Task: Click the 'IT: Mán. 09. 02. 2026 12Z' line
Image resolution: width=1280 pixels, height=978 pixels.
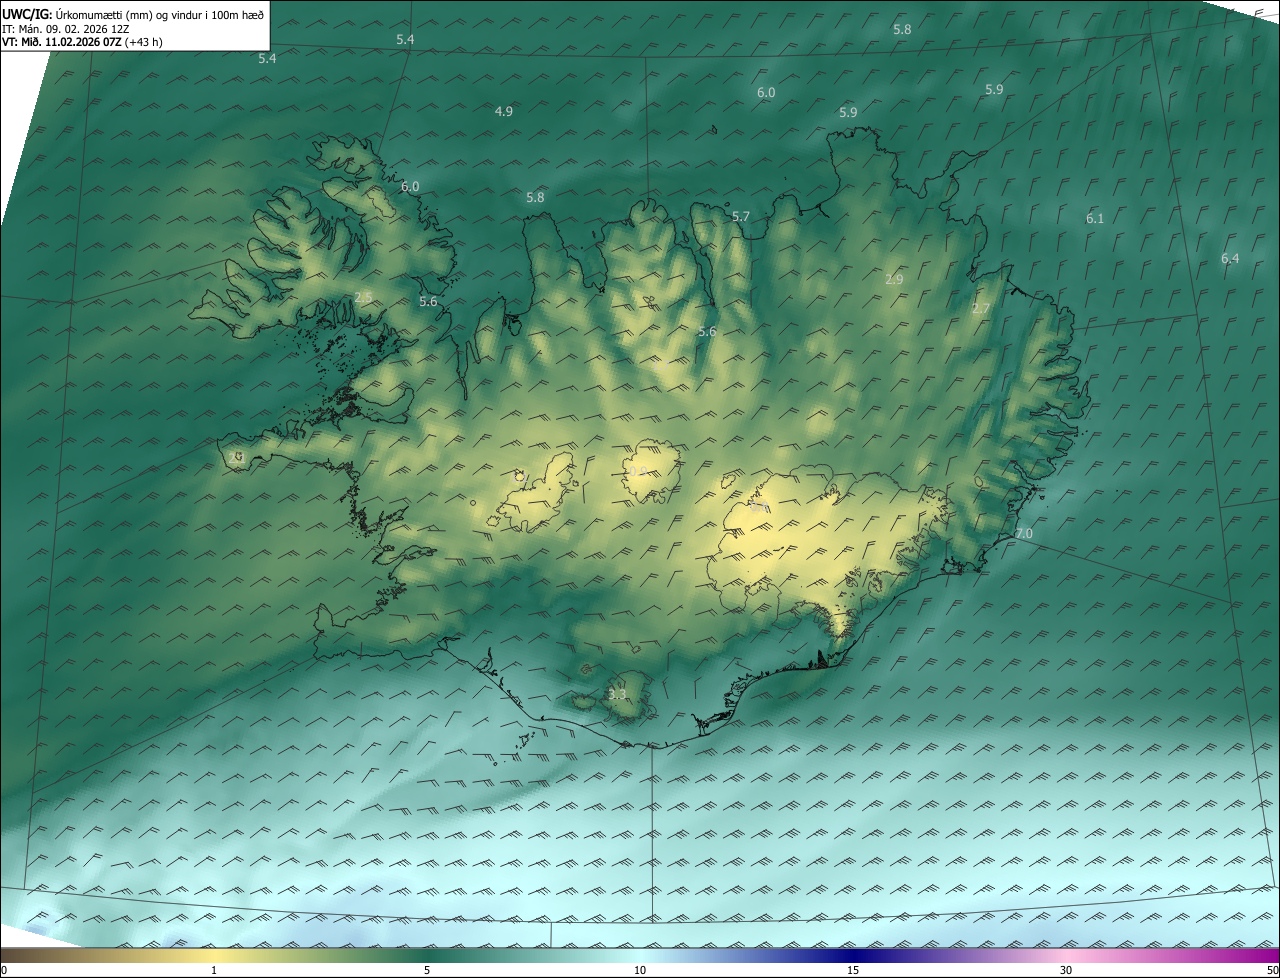Action: 65,29
